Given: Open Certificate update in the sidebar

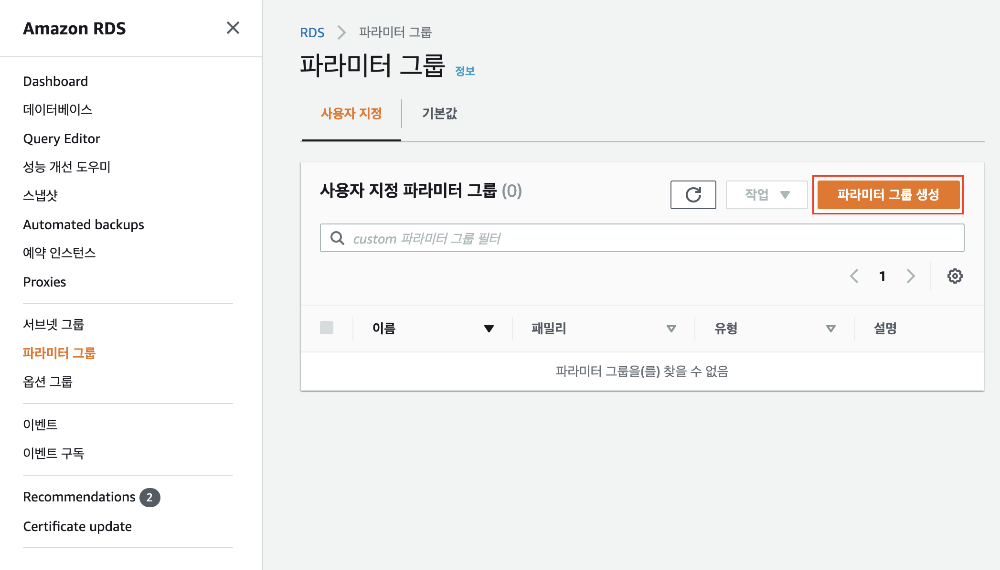Looking at the screenshot, I should coord(77,527).
